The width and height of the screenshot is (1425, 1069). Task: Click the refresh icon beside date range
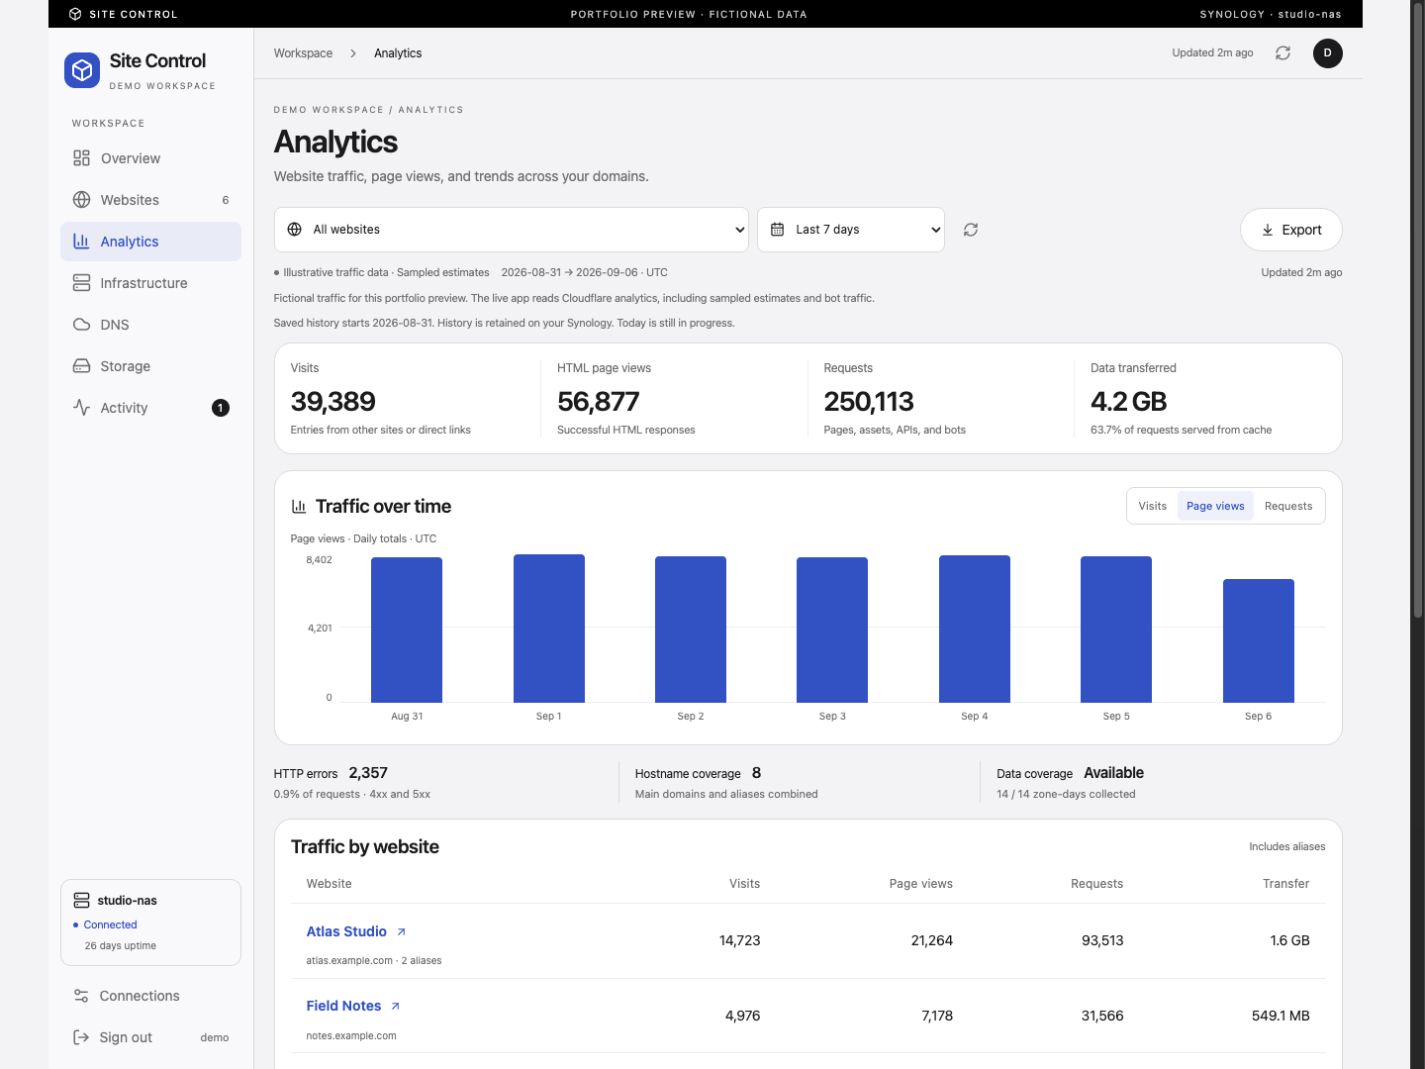click(971, 230)
